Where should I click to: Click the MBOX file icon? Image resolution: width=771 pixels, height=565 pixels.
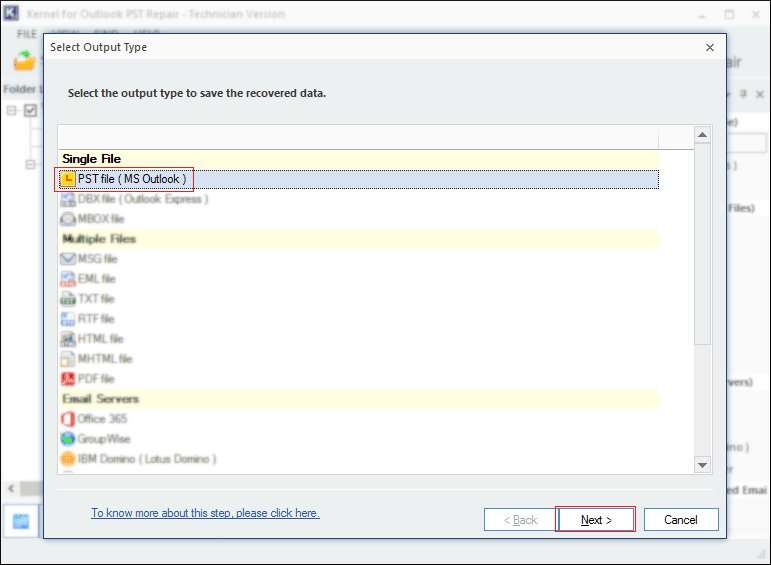(x=67, y=219)
